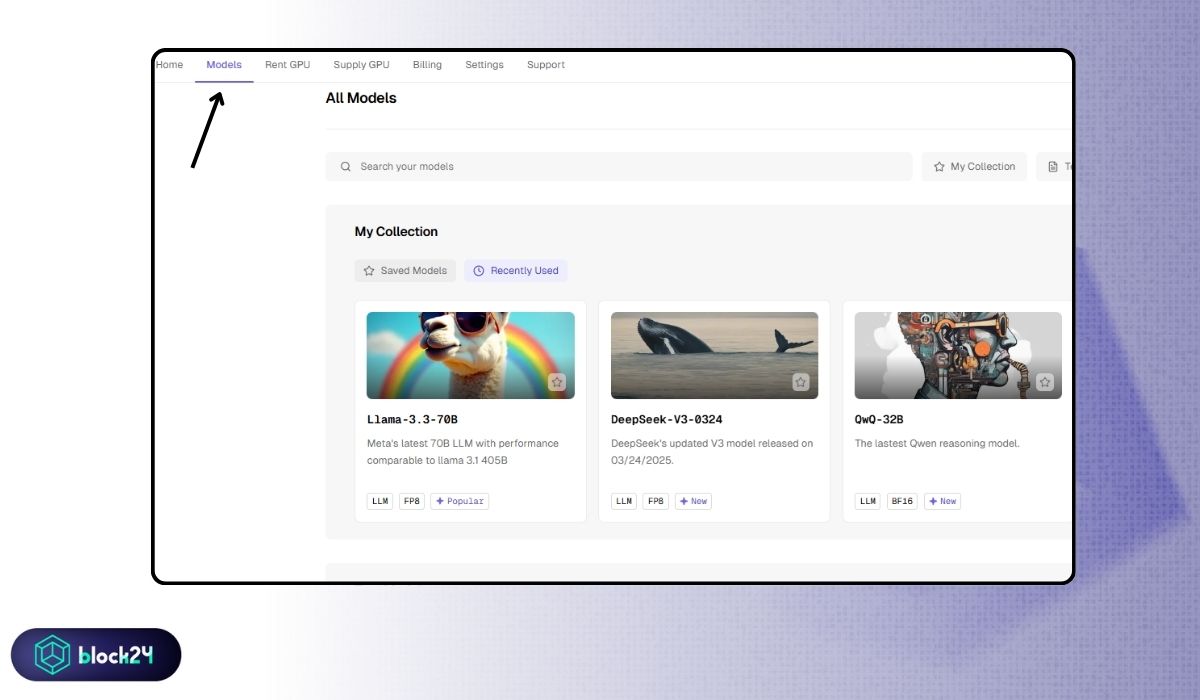This screenshot has width=1200, height=700.
Task: Select the Recently Used filter
Action: tap(516, 271)
